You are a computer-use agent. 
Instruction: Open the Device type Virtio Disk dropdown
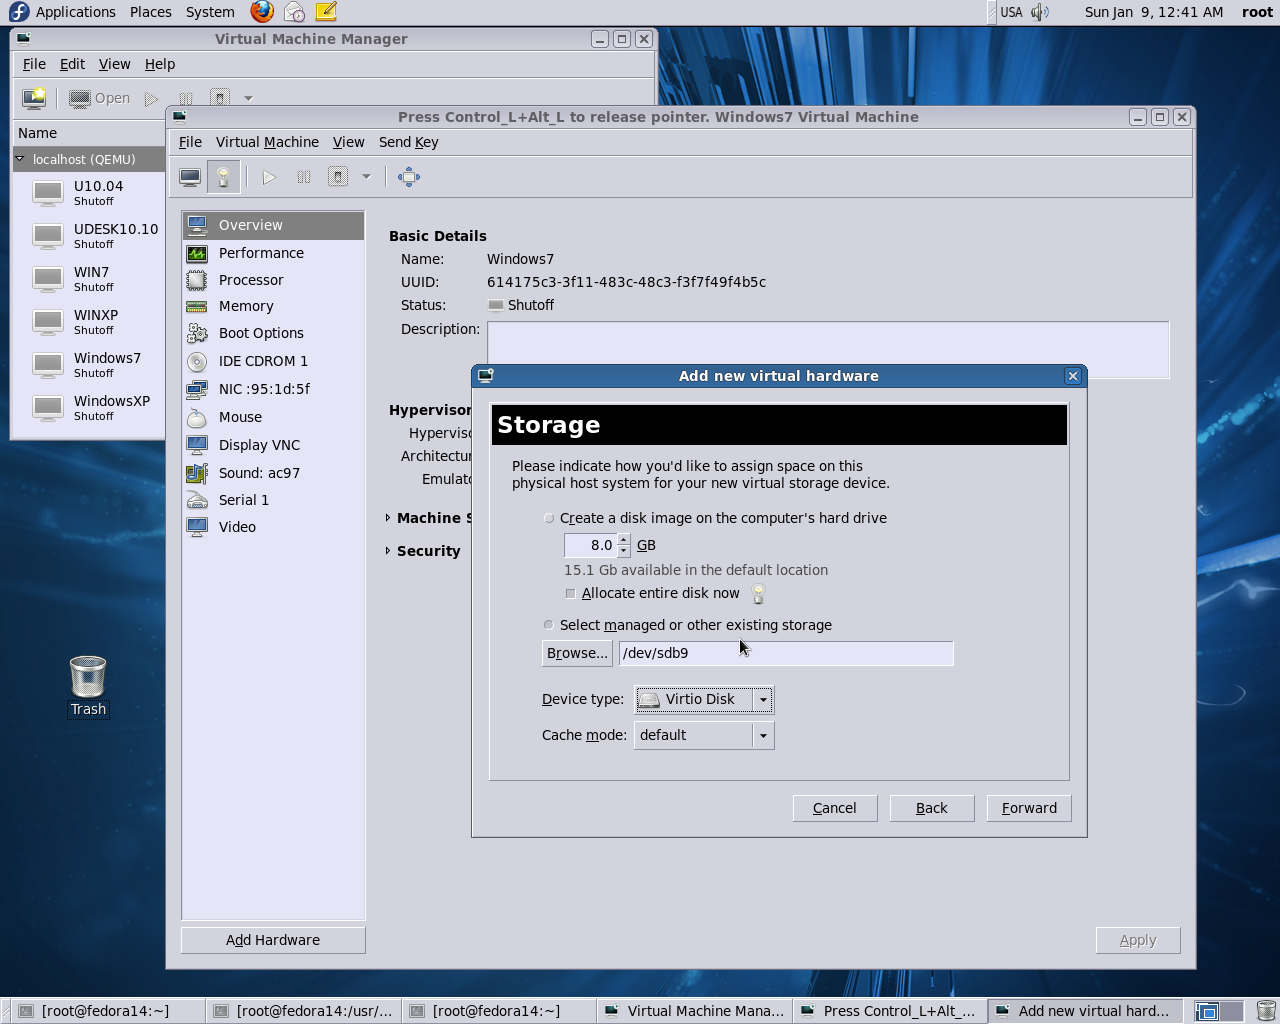[x=704, y=699]
